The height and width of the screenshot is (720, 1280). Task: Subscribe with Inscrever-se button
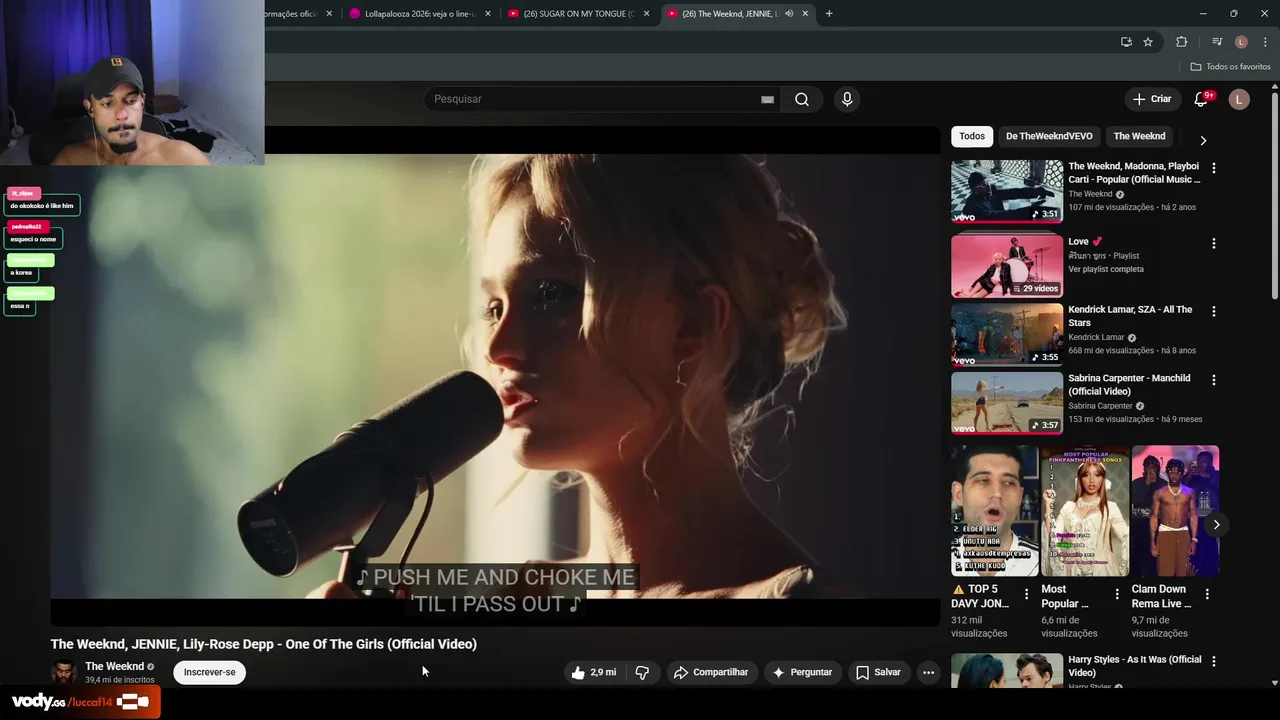click(x=210, y=672)
